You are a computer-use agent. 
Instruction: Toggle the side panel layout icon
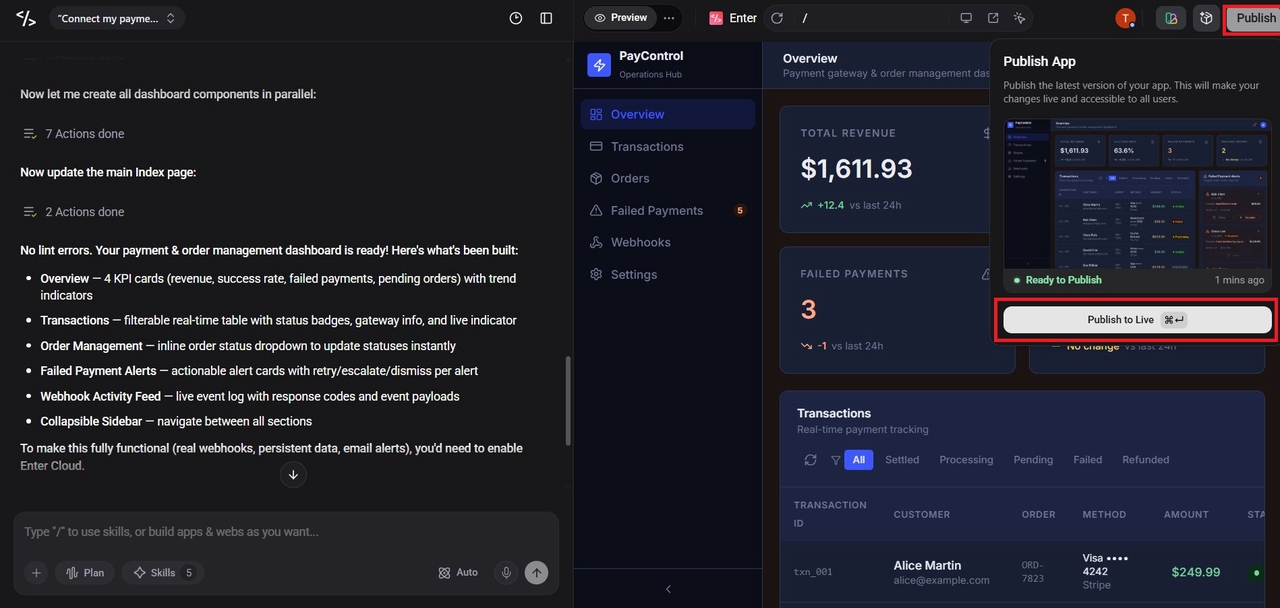(x=546, y=18)
